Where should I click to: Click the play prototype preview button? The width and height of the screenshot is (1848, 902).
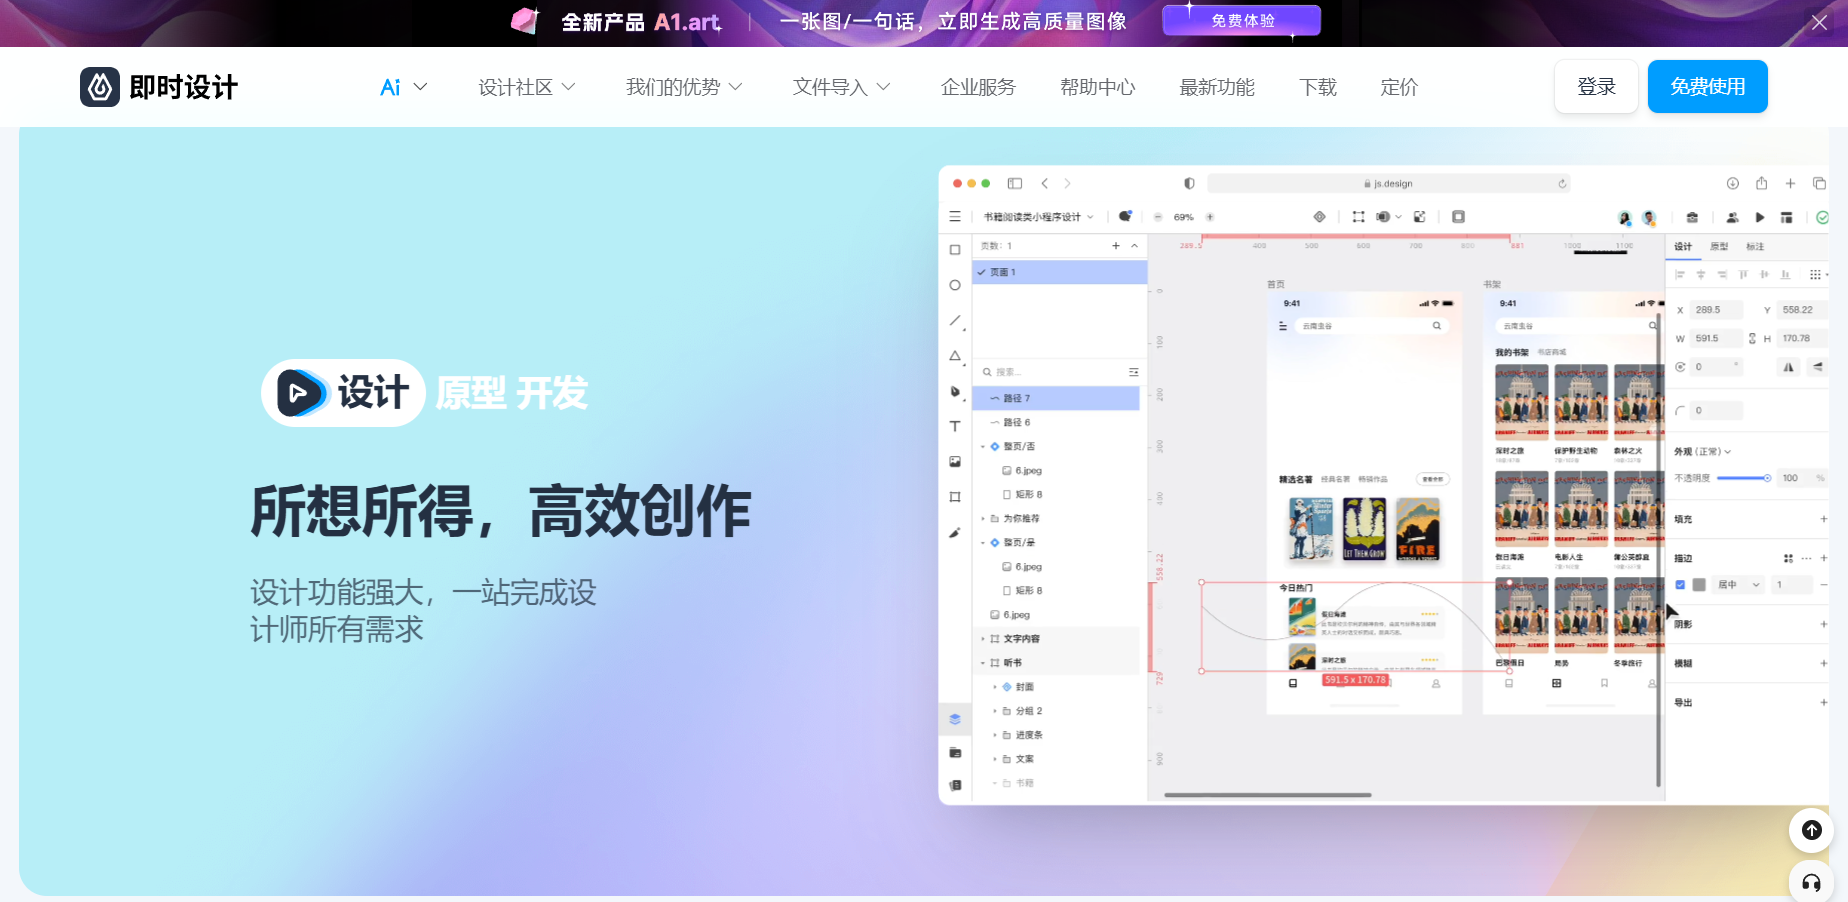1760,217
